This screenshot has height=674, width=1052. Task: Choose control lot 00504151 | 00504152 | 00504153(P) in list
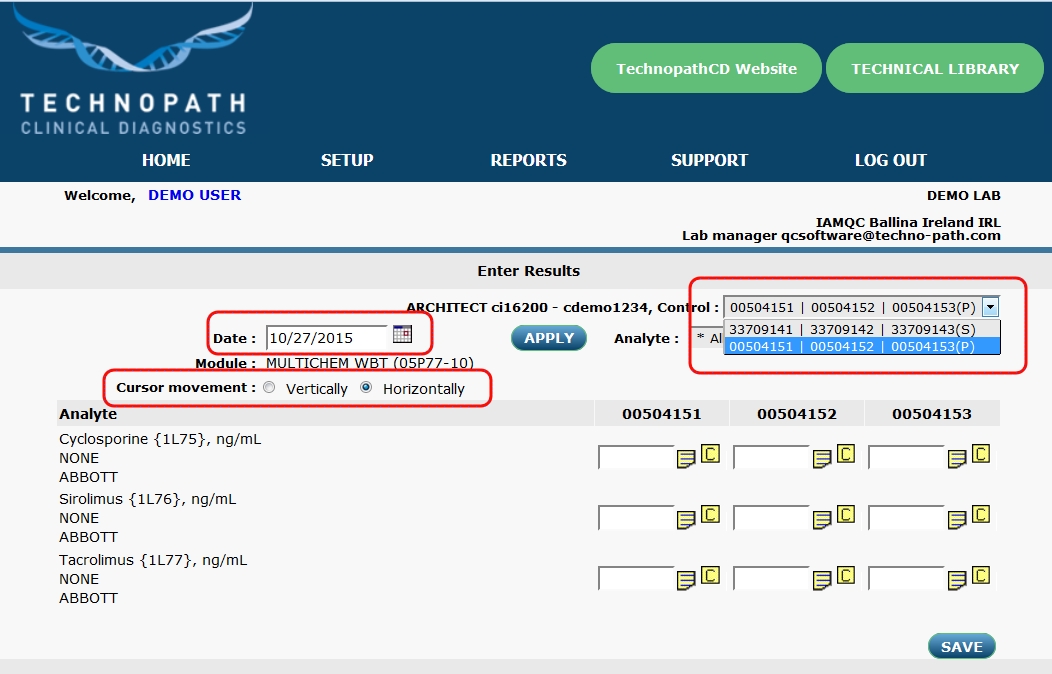861,346
